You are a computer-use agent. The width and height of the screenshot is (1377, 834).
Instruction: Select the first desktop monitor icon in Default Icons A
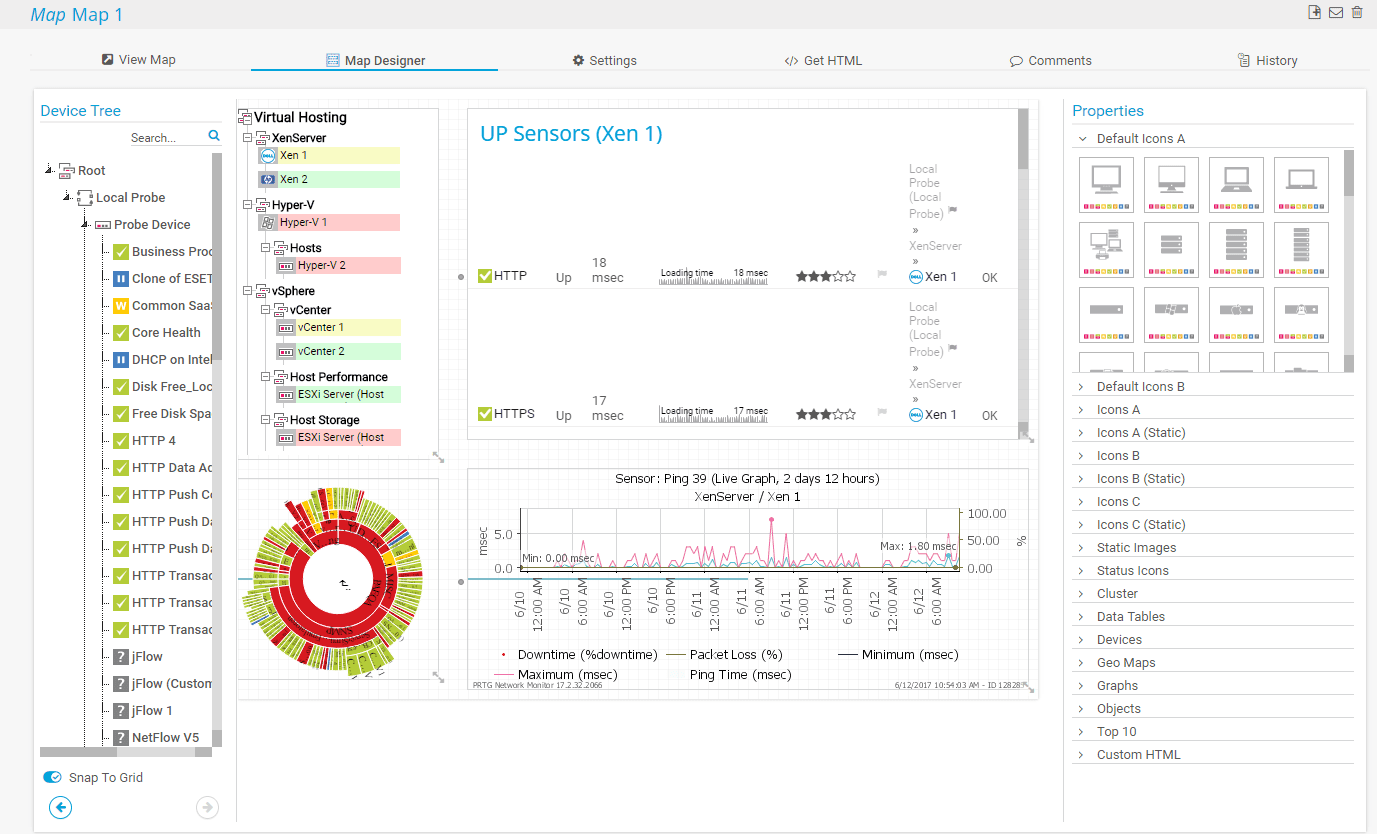tap(1106, 185)
